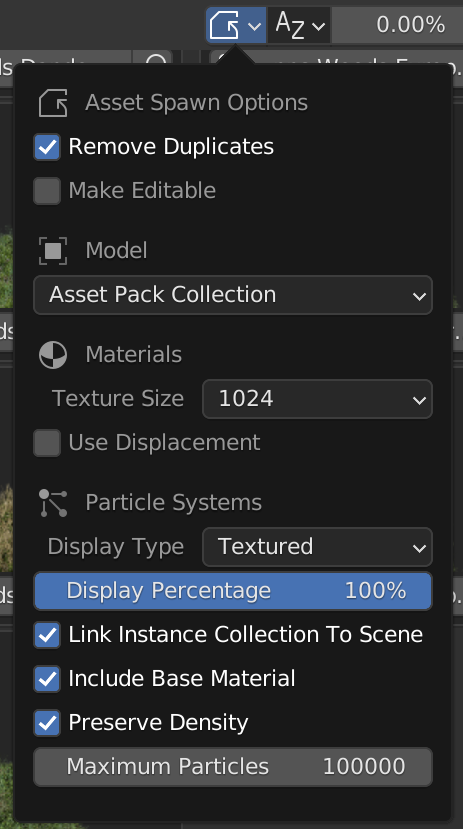Image resolution: width=463 pixels, height=829 pixels.
Task: Uncheck Link Instance Collection To Scene
Action: (x=47, y=634)
